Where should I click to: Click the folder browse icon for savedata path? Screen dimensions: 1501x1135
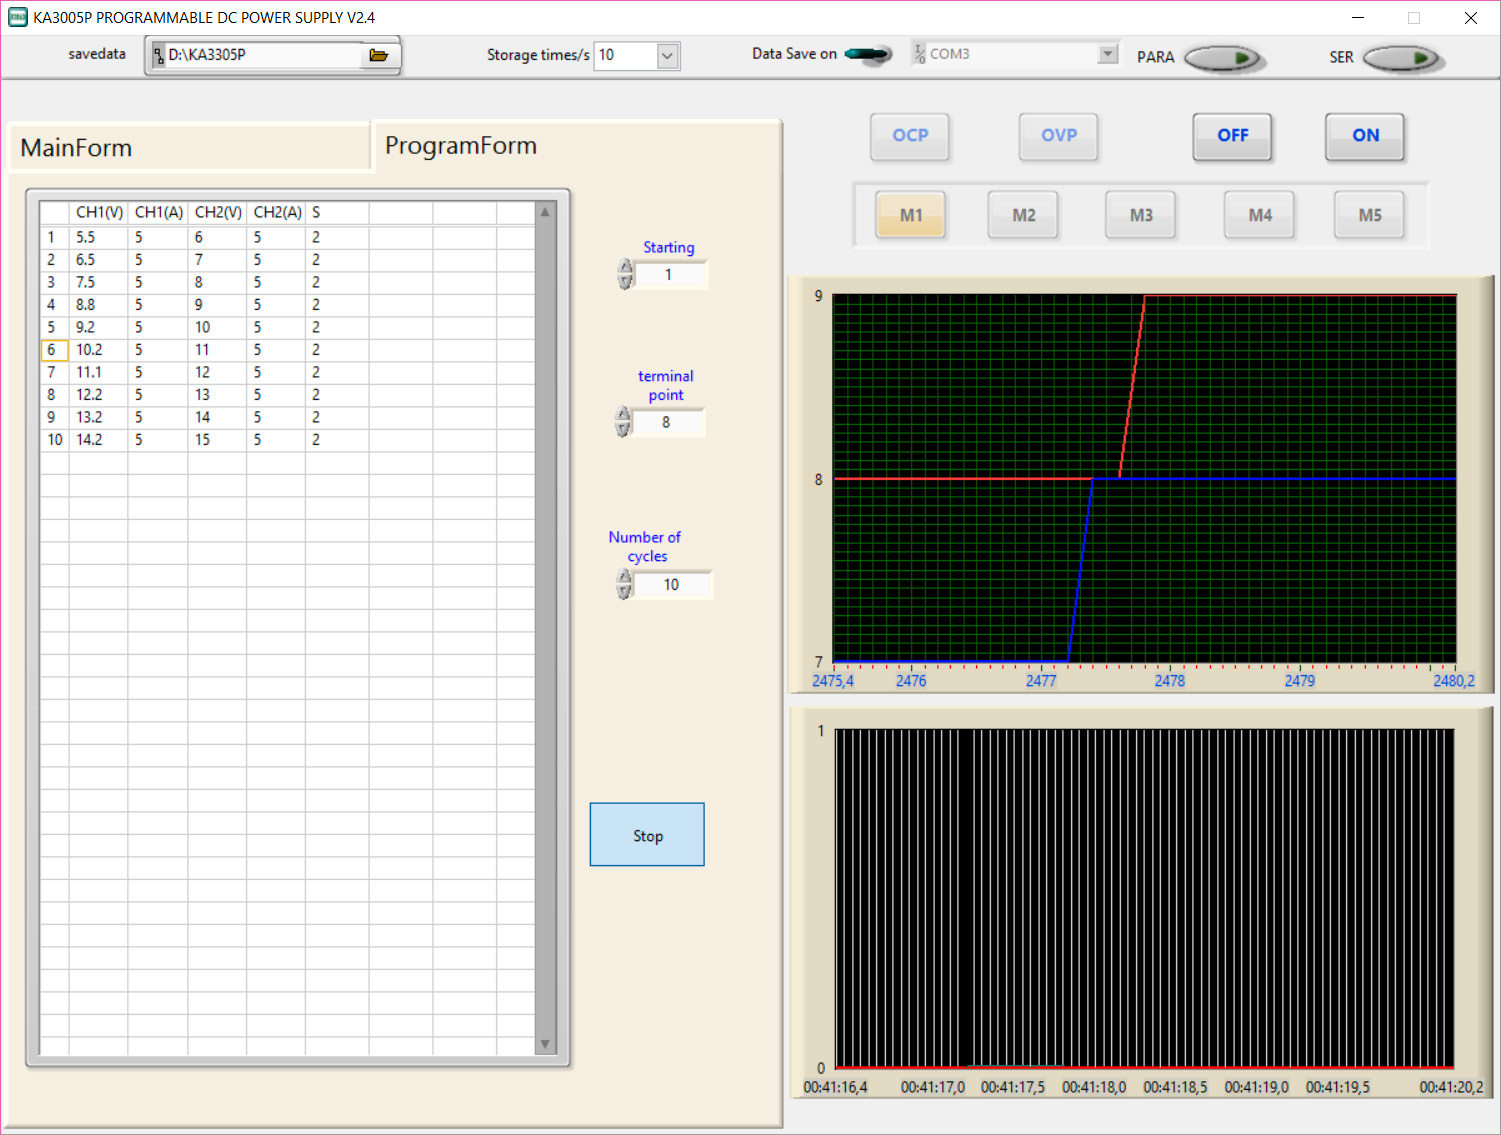click(378, 55)
